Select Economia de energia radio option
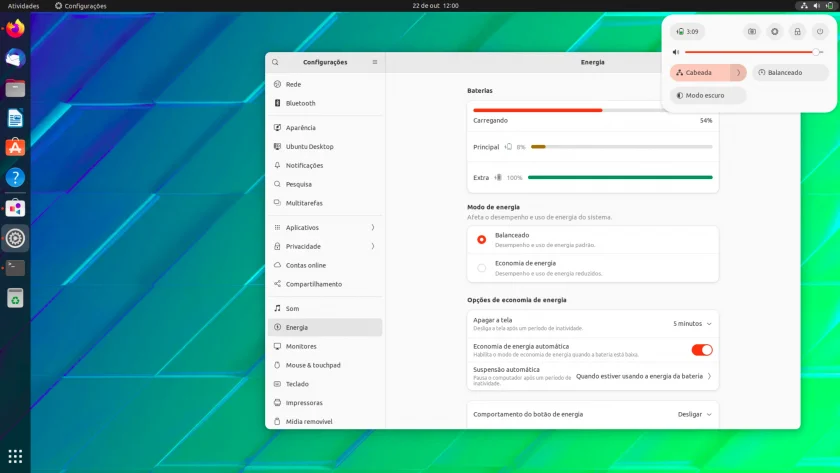Screen dimensions: 840x473 [x=482, y=268]
